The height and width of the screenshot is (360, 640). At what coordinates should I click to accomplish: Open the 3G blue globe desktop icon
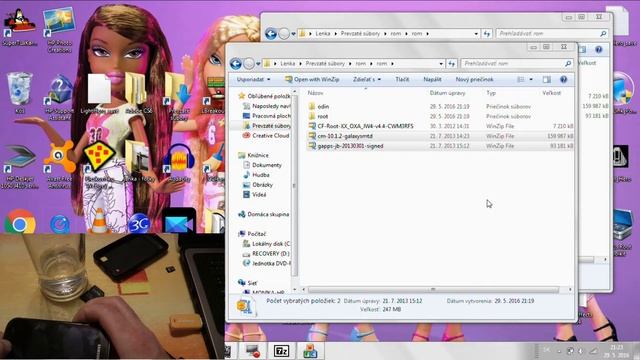point(139,223)
